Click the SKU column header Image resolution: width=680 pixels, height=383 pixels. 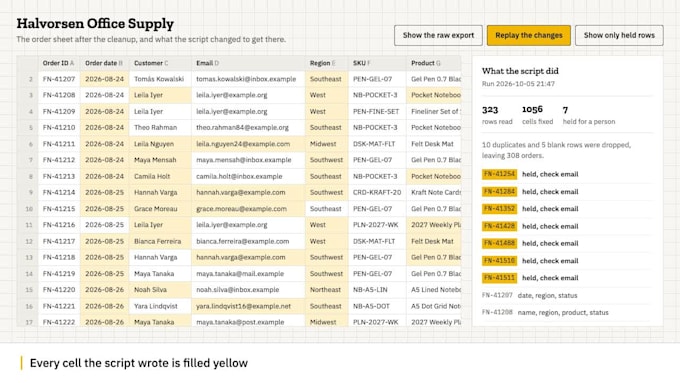[x=377, y=63]
